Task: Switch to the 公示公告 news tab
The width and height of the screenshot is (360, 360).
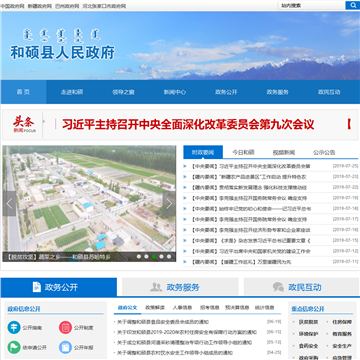Action: 324,152
